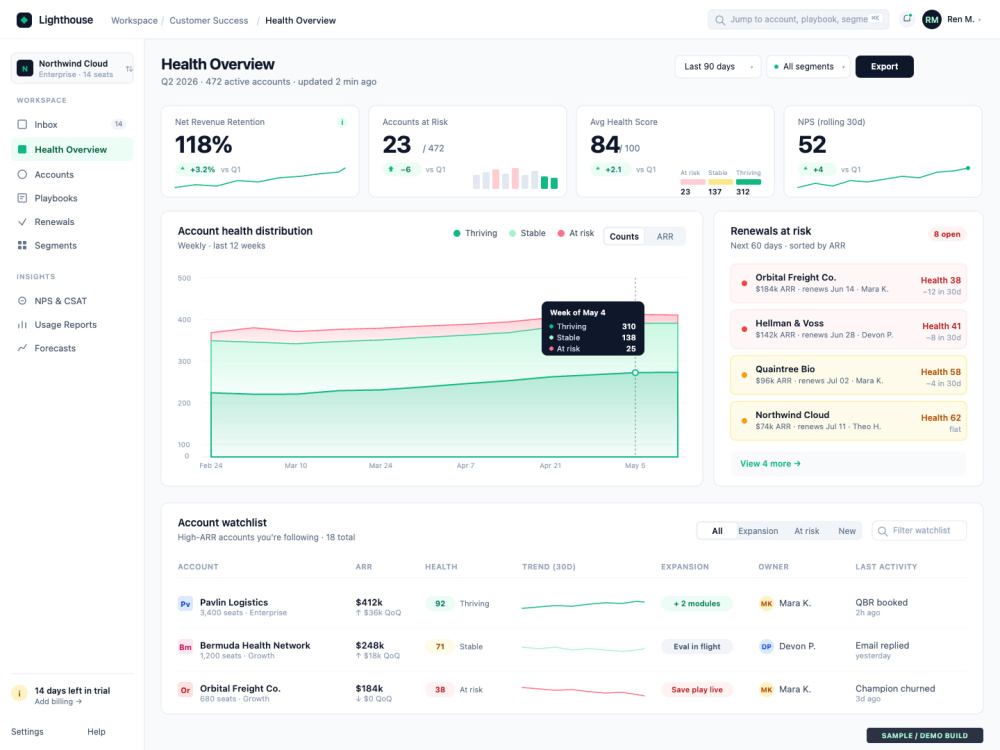Click the DP owner avatar for Devon P.
This screenshot has height=750, width=1000.
[x=766, y=646]
